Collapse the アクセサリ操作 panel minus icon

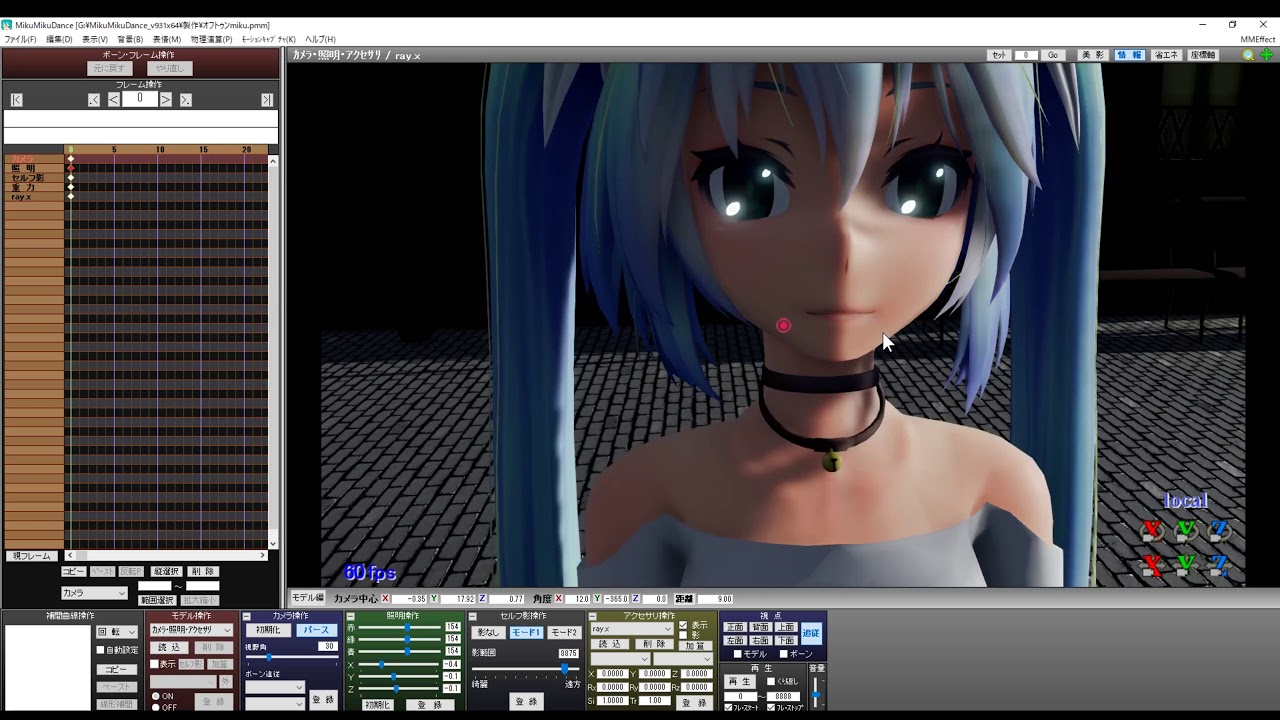(x=593, y=617)
